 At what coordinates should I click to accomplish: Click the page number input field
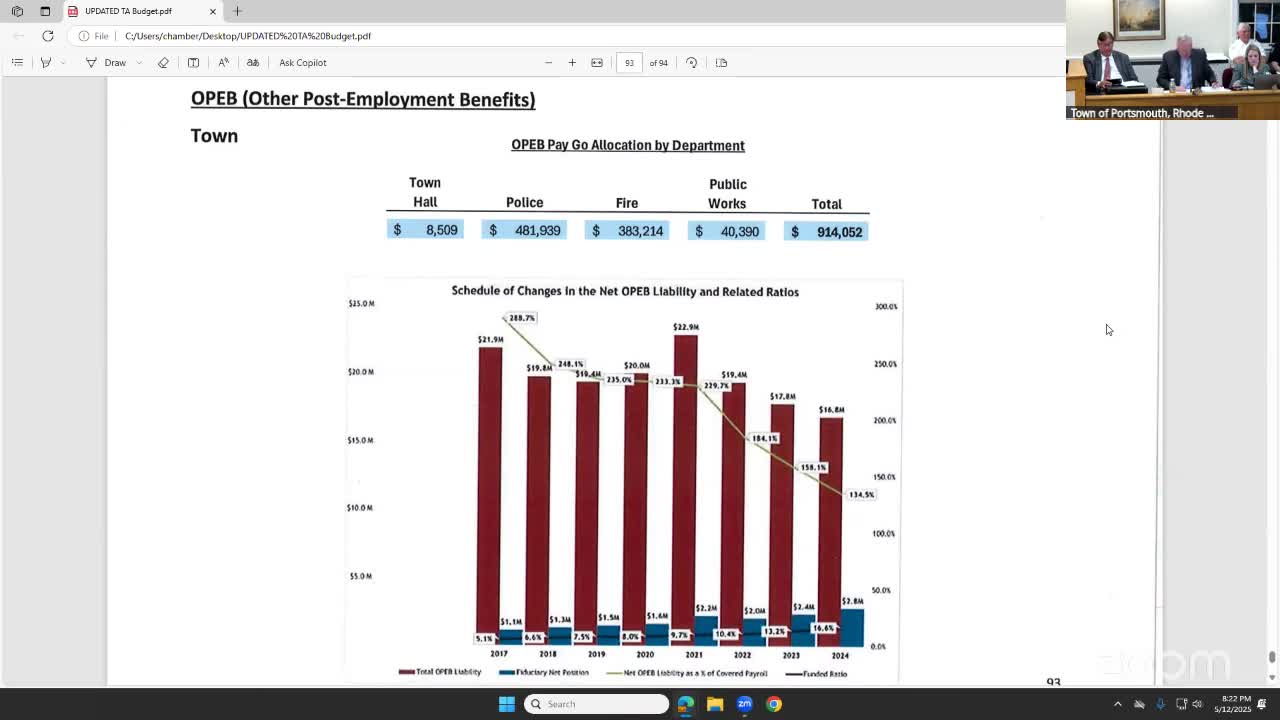[x=629, y=62]
